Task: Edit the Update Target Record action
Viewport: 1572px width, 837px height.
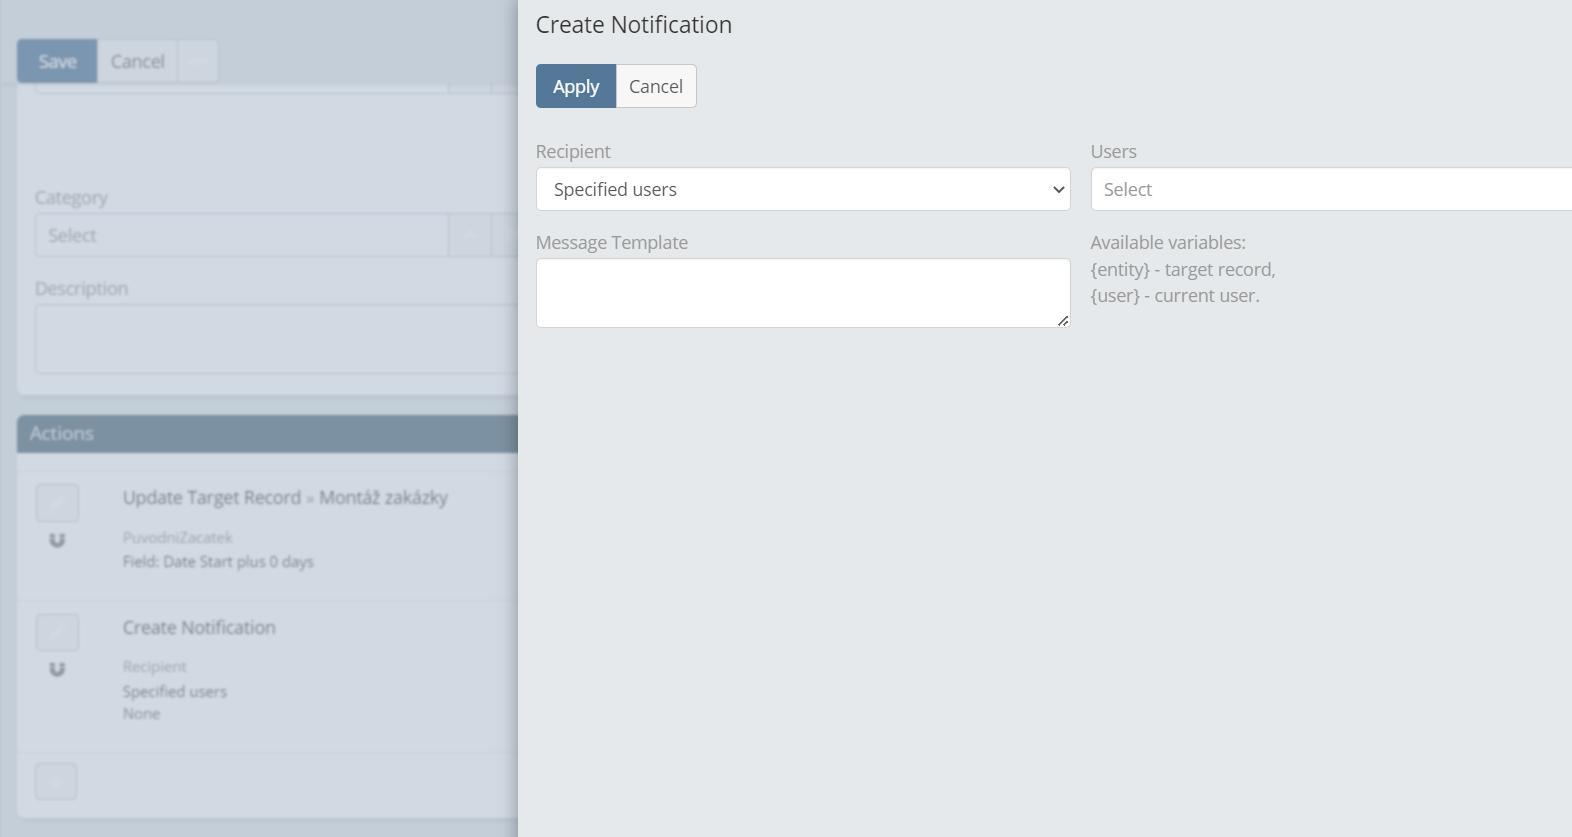Action: click(x=57, y=503)
